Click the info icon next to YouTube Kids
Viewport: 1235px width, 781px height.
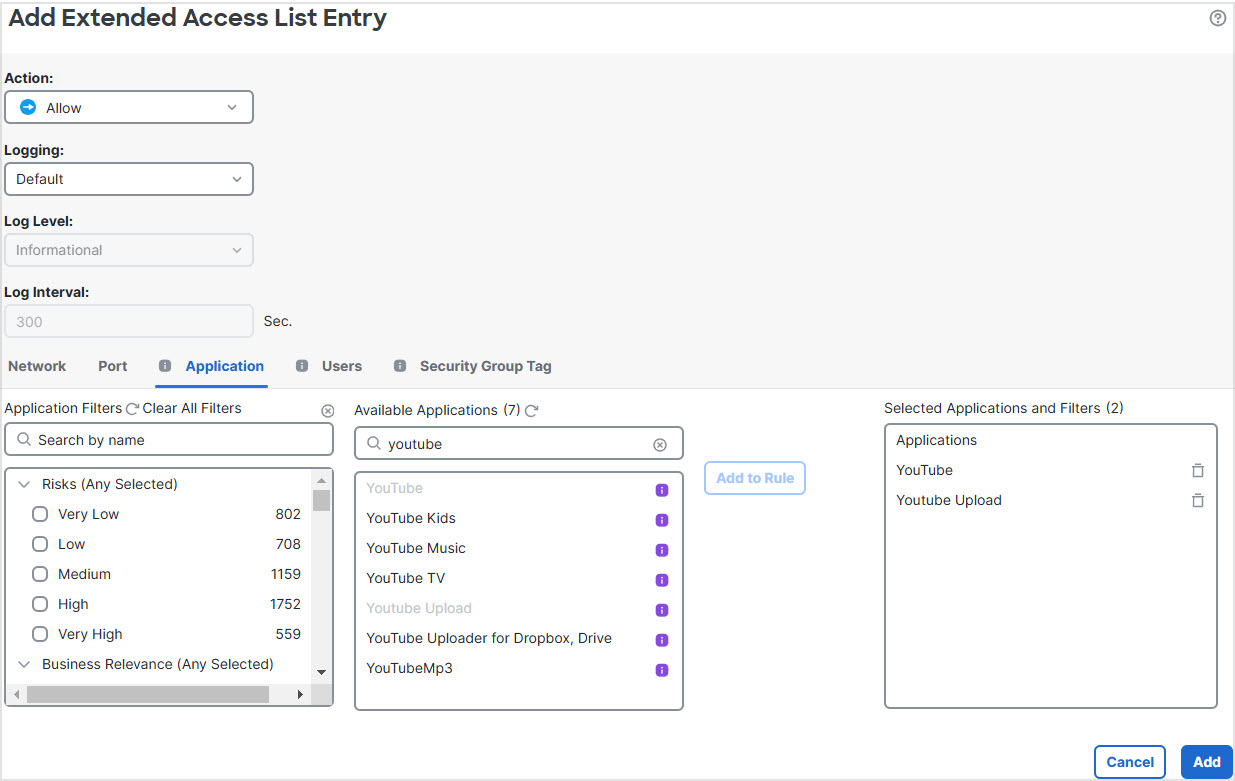[x=661, y=520]
